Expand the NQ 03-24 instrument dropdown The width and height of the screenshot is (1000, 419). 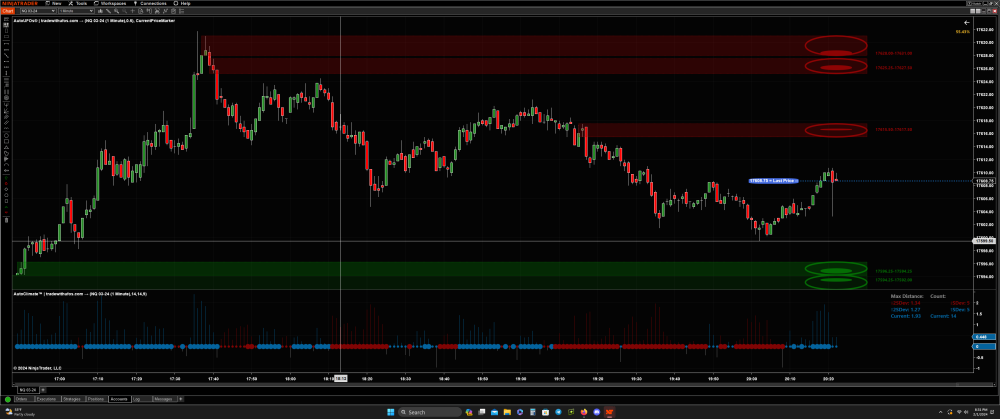(40, 10)
